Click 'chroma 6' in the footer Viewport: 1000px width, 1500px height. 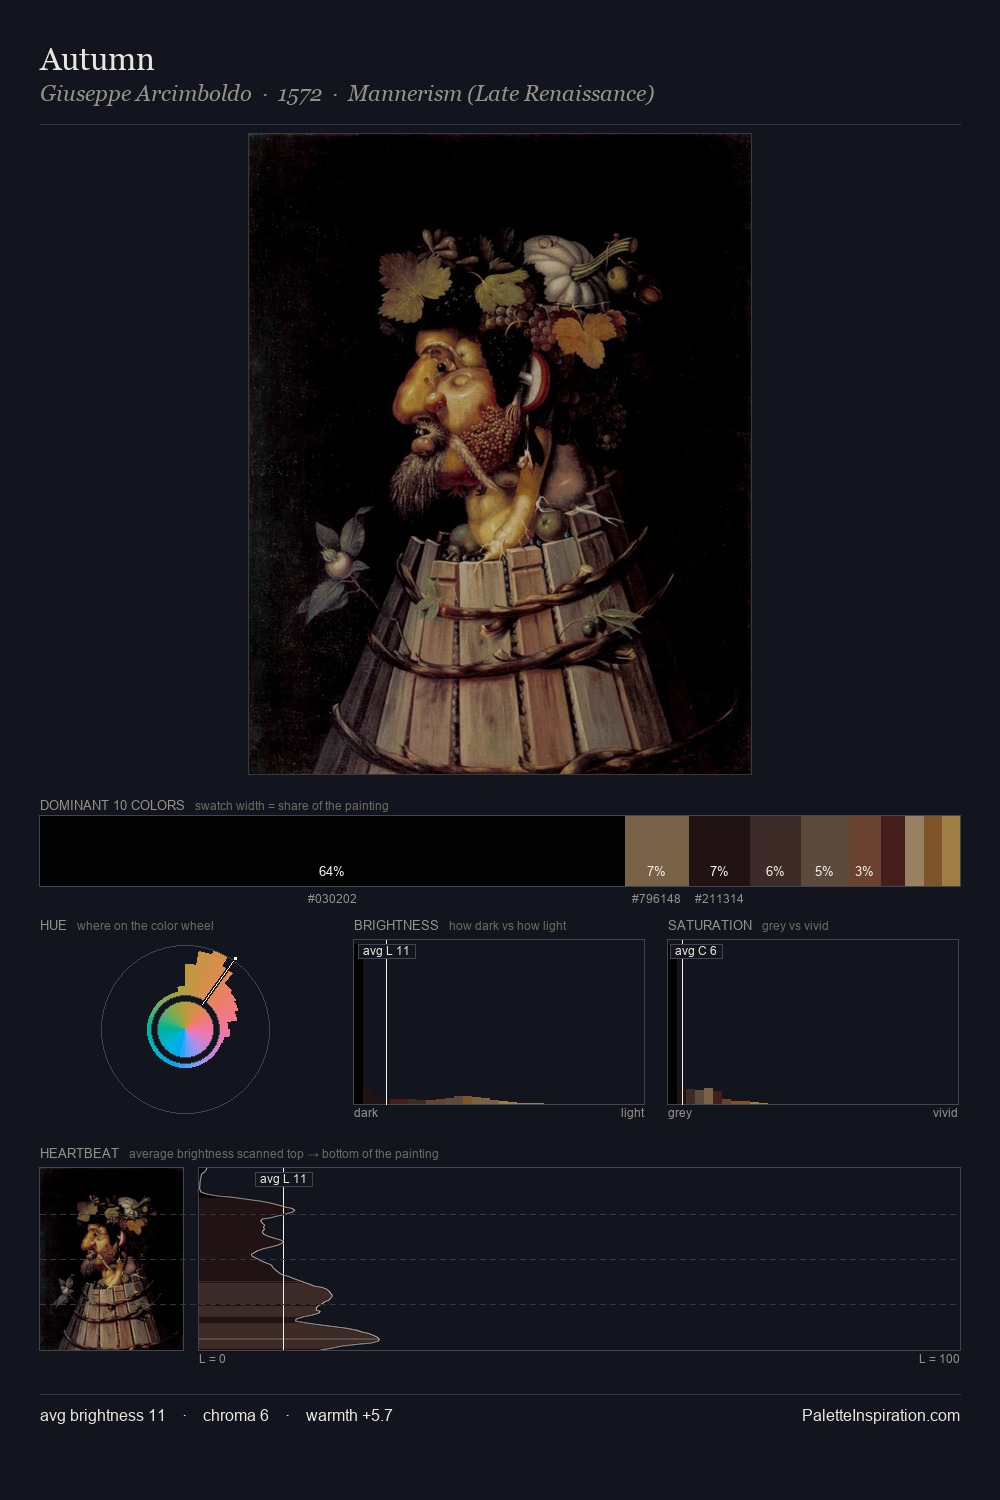coord(236,1415)
